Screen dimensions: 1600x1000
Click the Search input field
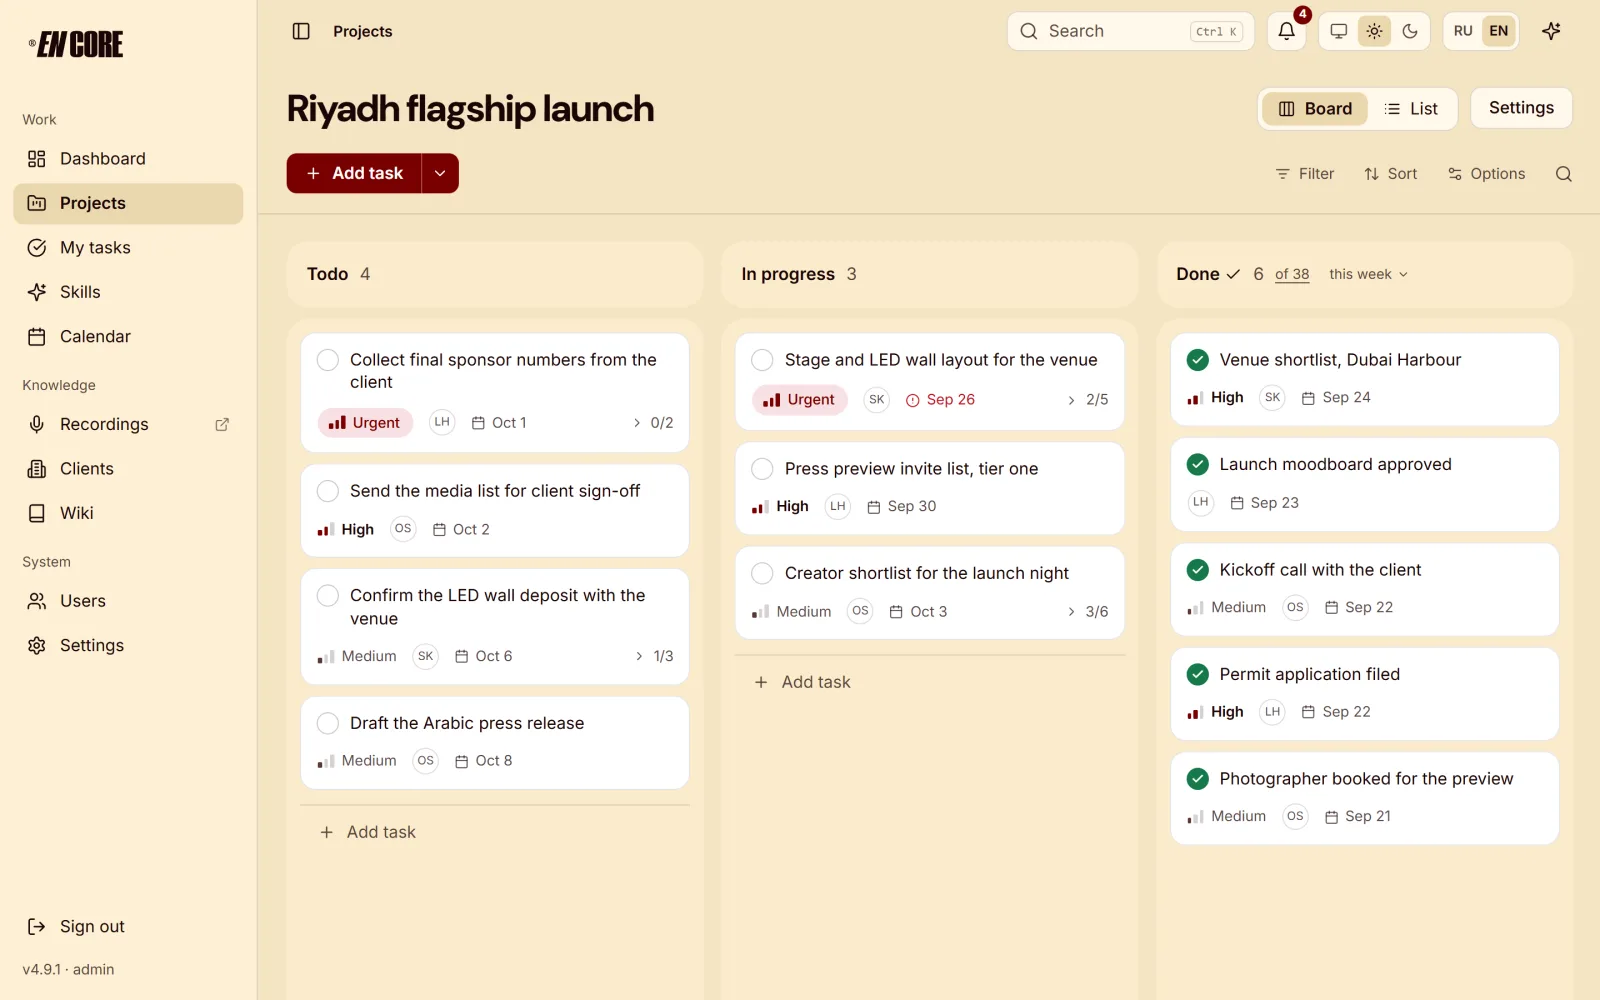pyautogui.click(x=1130, y=31)
